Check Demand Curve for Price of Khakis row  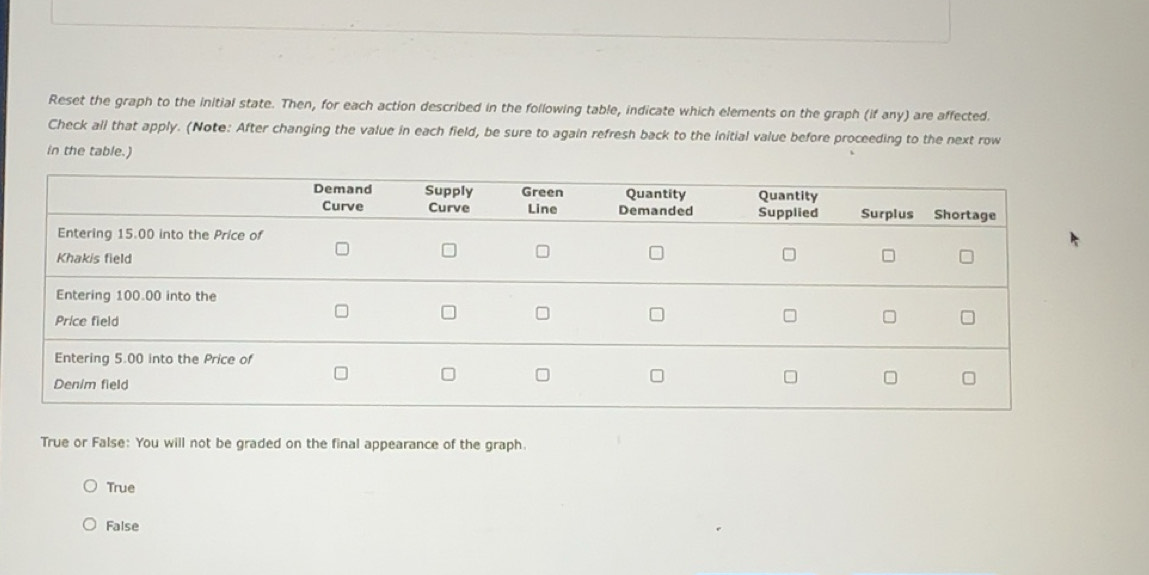click(342, 248)
